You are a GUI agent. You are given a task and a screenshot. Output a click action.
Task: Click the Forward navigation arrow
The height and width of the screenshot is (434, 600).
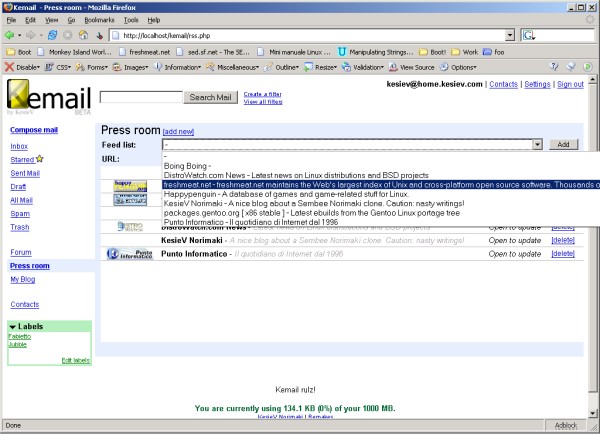(31, 36)
